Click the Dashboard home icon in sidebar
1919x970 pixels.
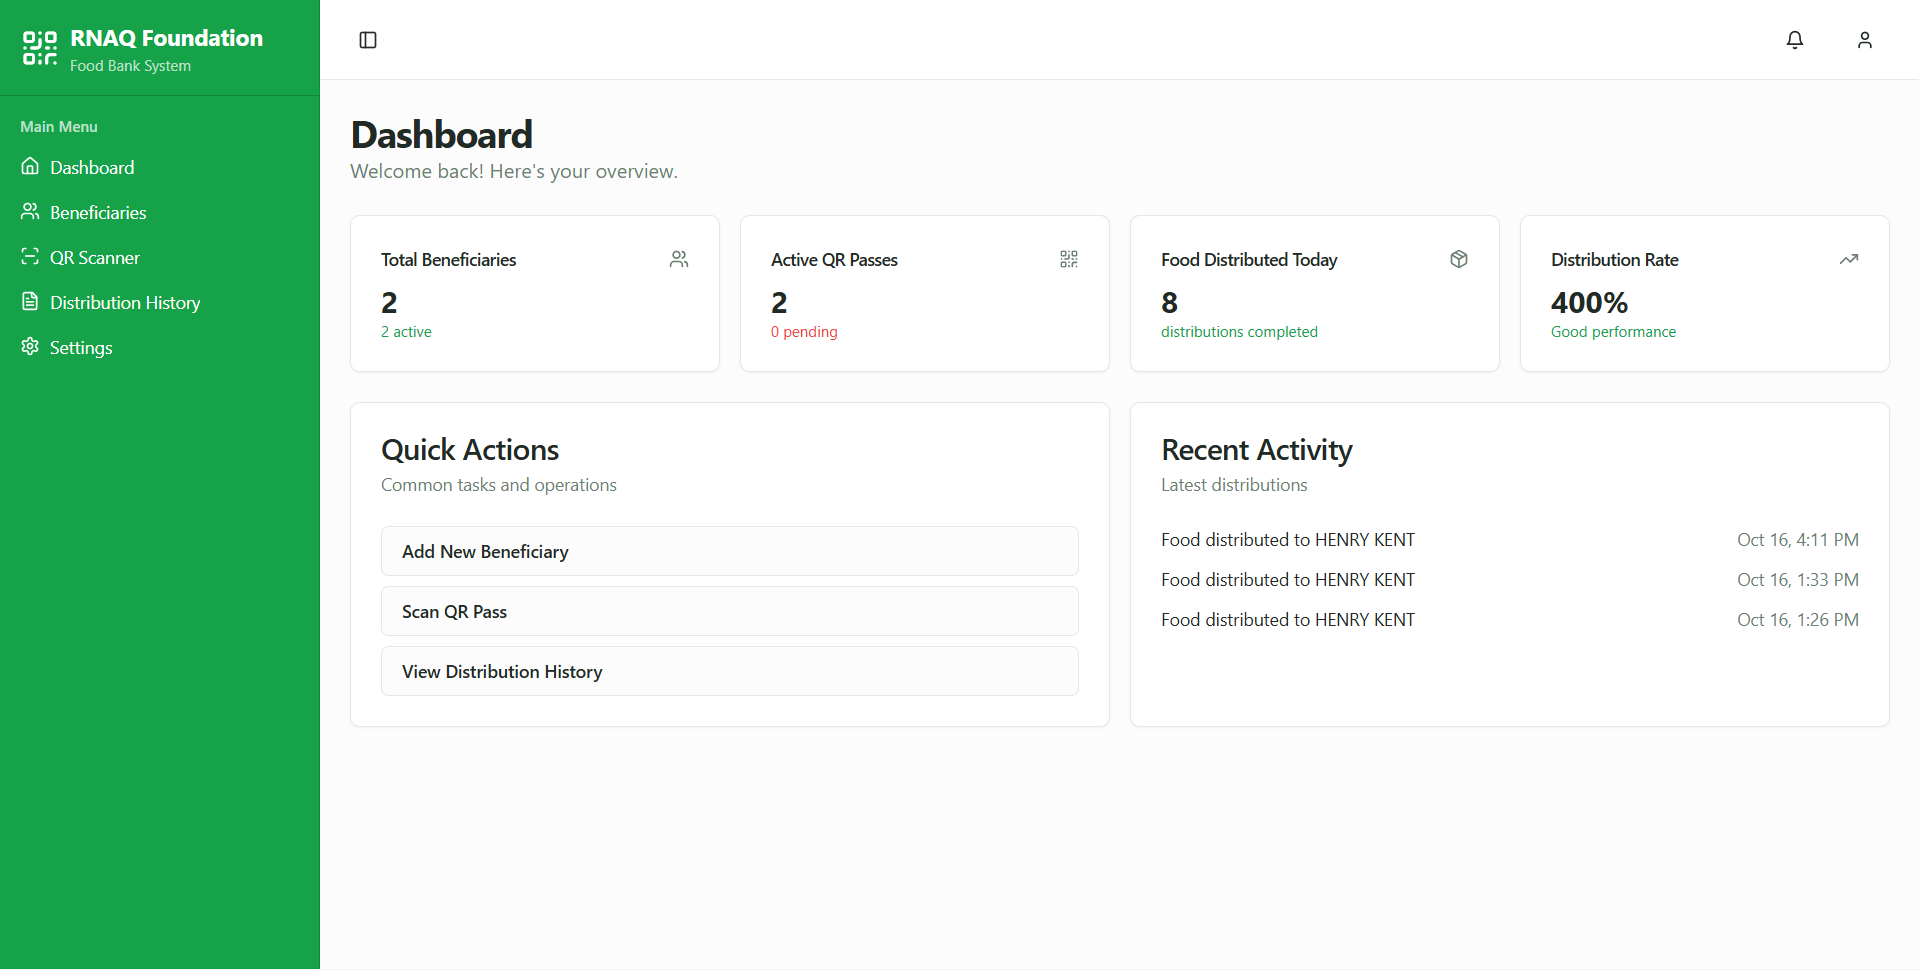coord(30,166)
